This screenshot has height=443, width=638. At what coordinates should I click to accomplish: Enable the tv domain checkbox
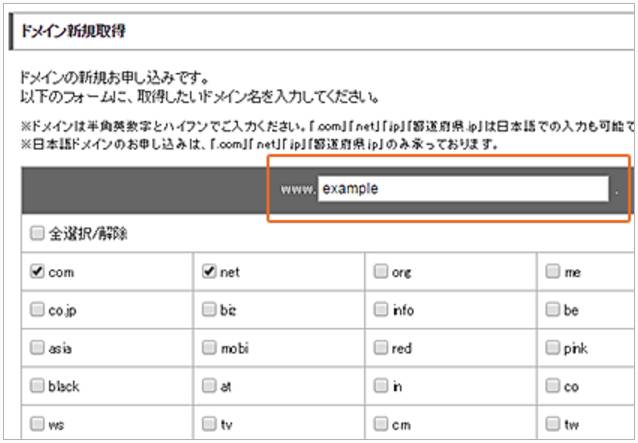[209, 424]
